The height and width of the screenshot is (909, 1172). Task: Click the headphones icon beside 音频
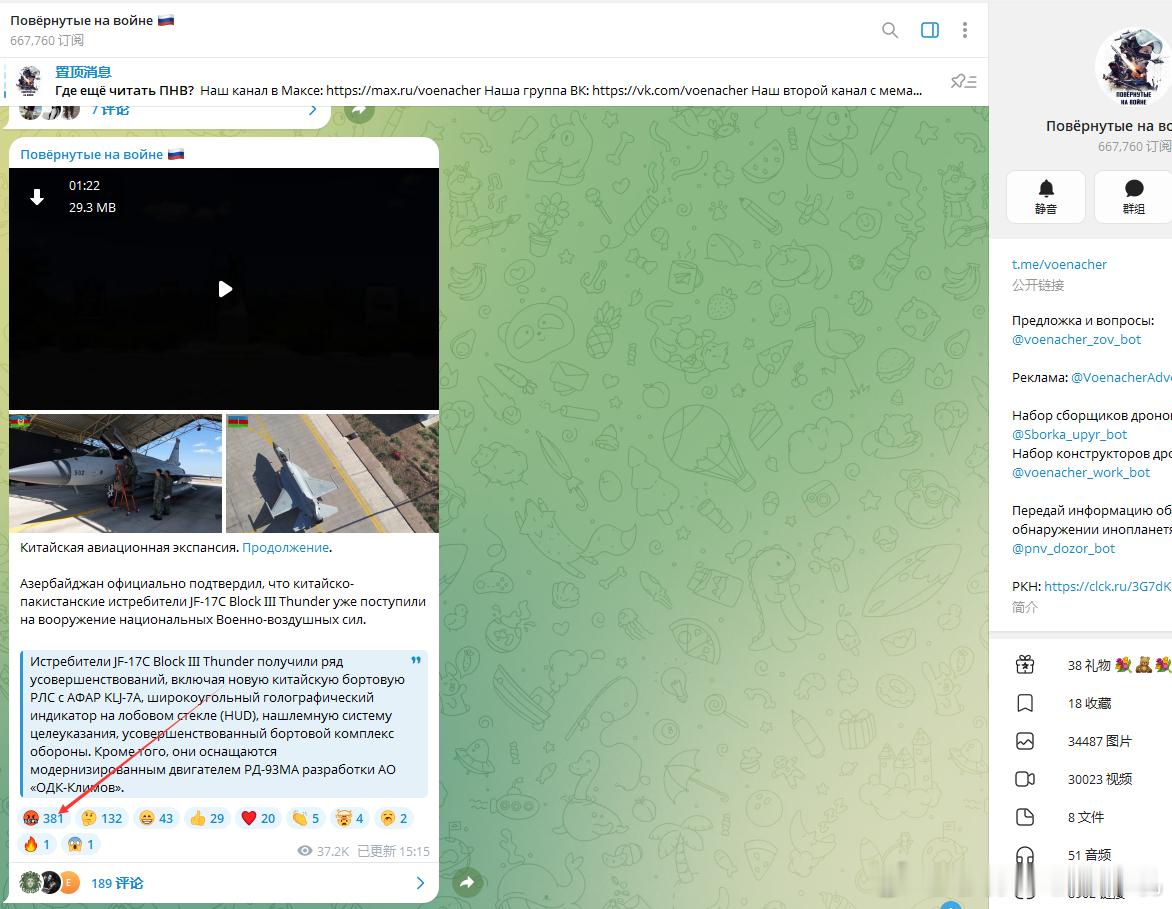point(1025,857)
